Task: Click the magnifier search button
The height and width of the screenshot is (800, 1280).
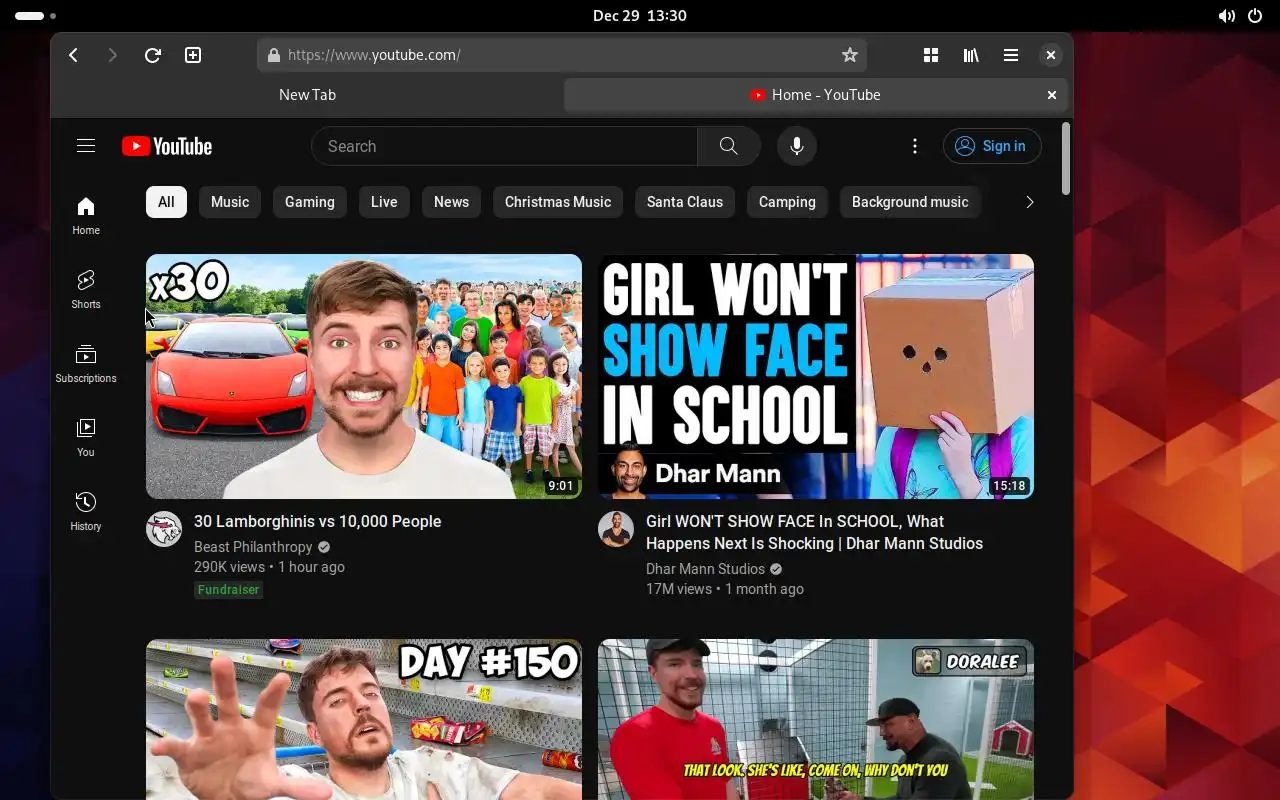Action: click(x=729, y=146)
